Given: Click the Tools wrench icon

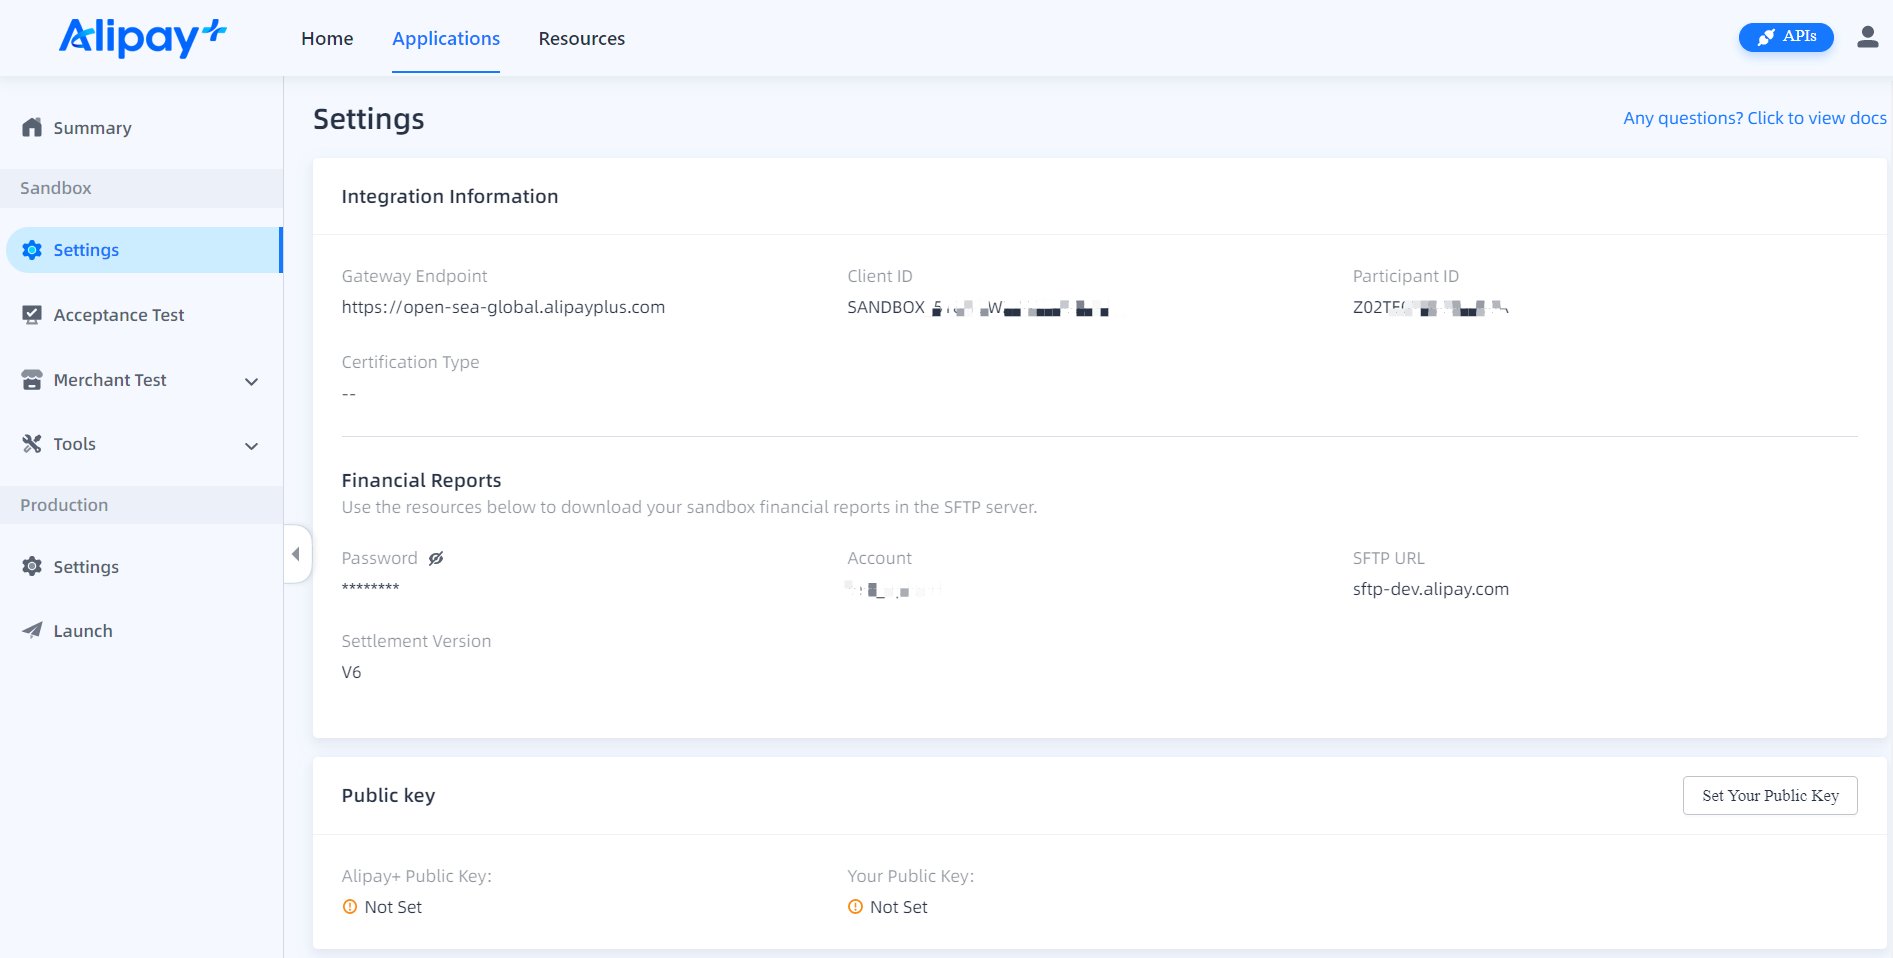Looking at the screenshot, I should 32,444.
